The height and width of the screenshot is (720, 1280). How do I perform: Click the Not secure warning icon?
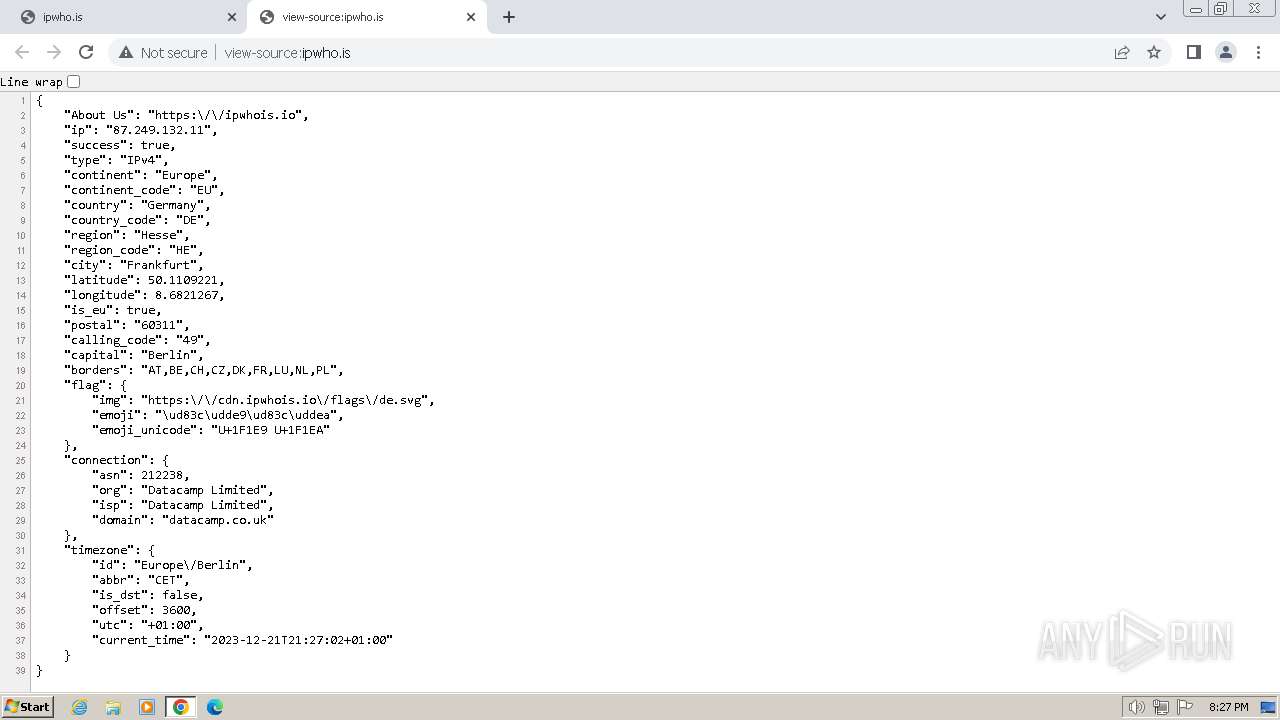(126, 52)
